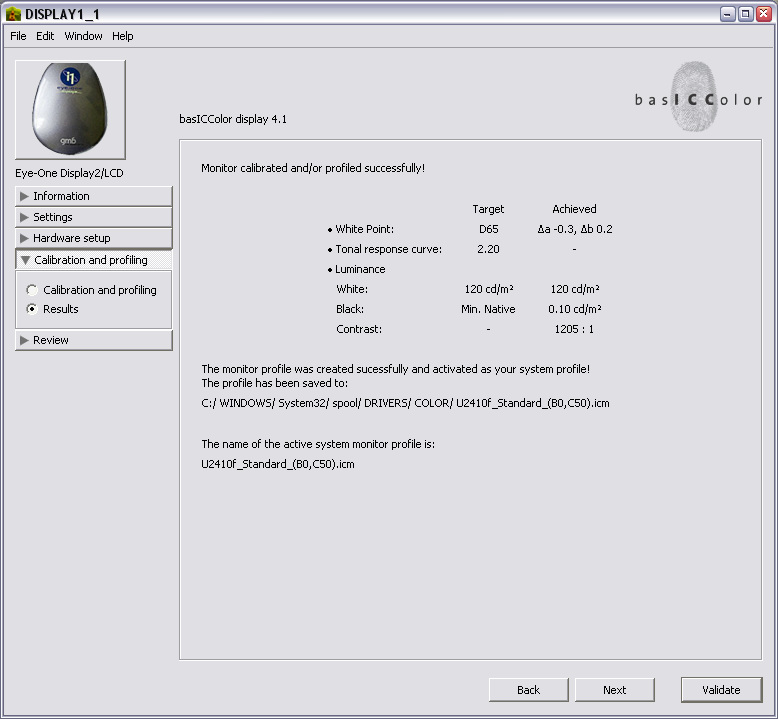
Task: Open the Edit menu
Action: click(x=45, y=36)
